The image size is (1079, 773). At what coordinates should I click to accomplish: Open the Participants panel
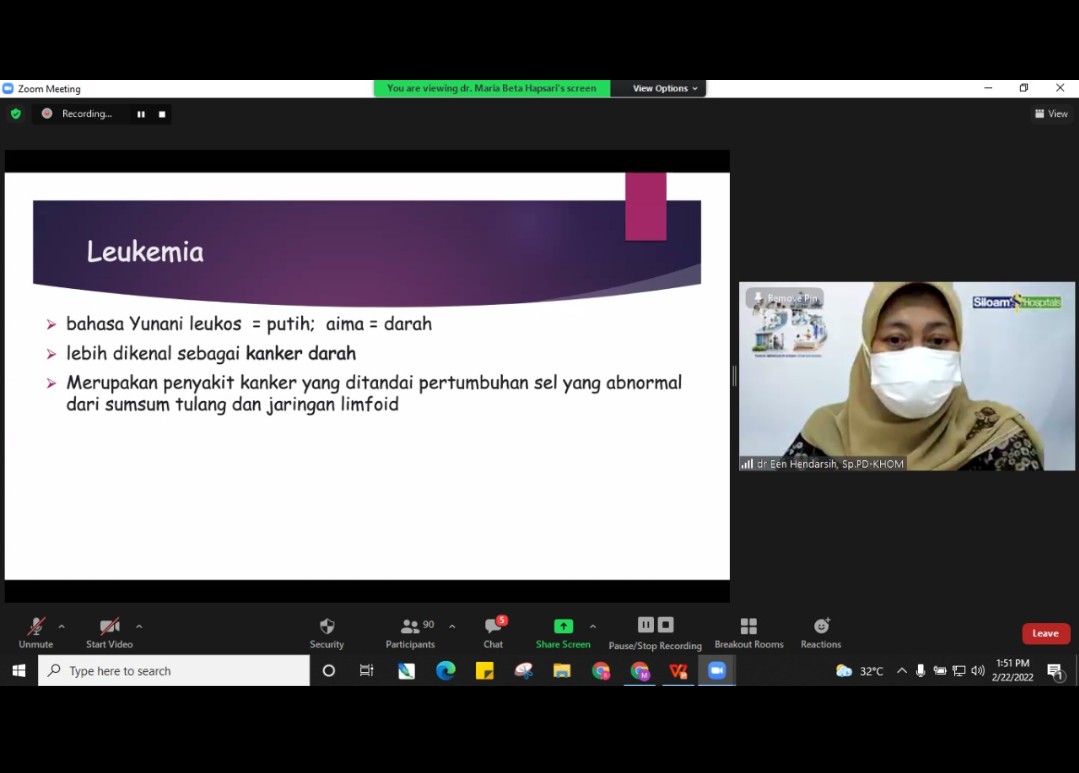pyautogui.click(x=411, y=632)
